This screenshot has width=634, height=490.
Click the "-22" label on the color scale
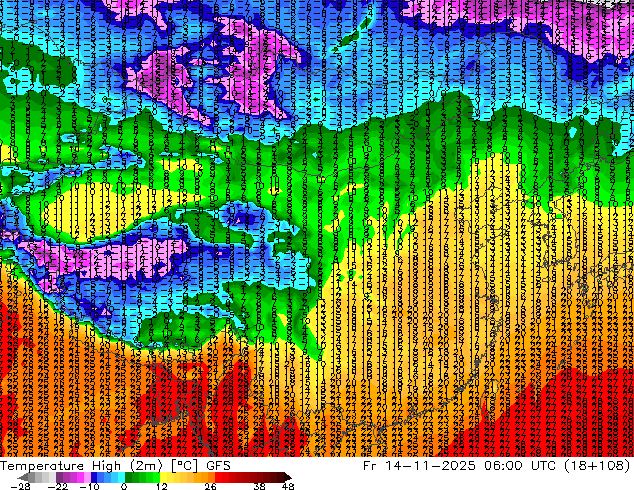(x=58, y=486)
